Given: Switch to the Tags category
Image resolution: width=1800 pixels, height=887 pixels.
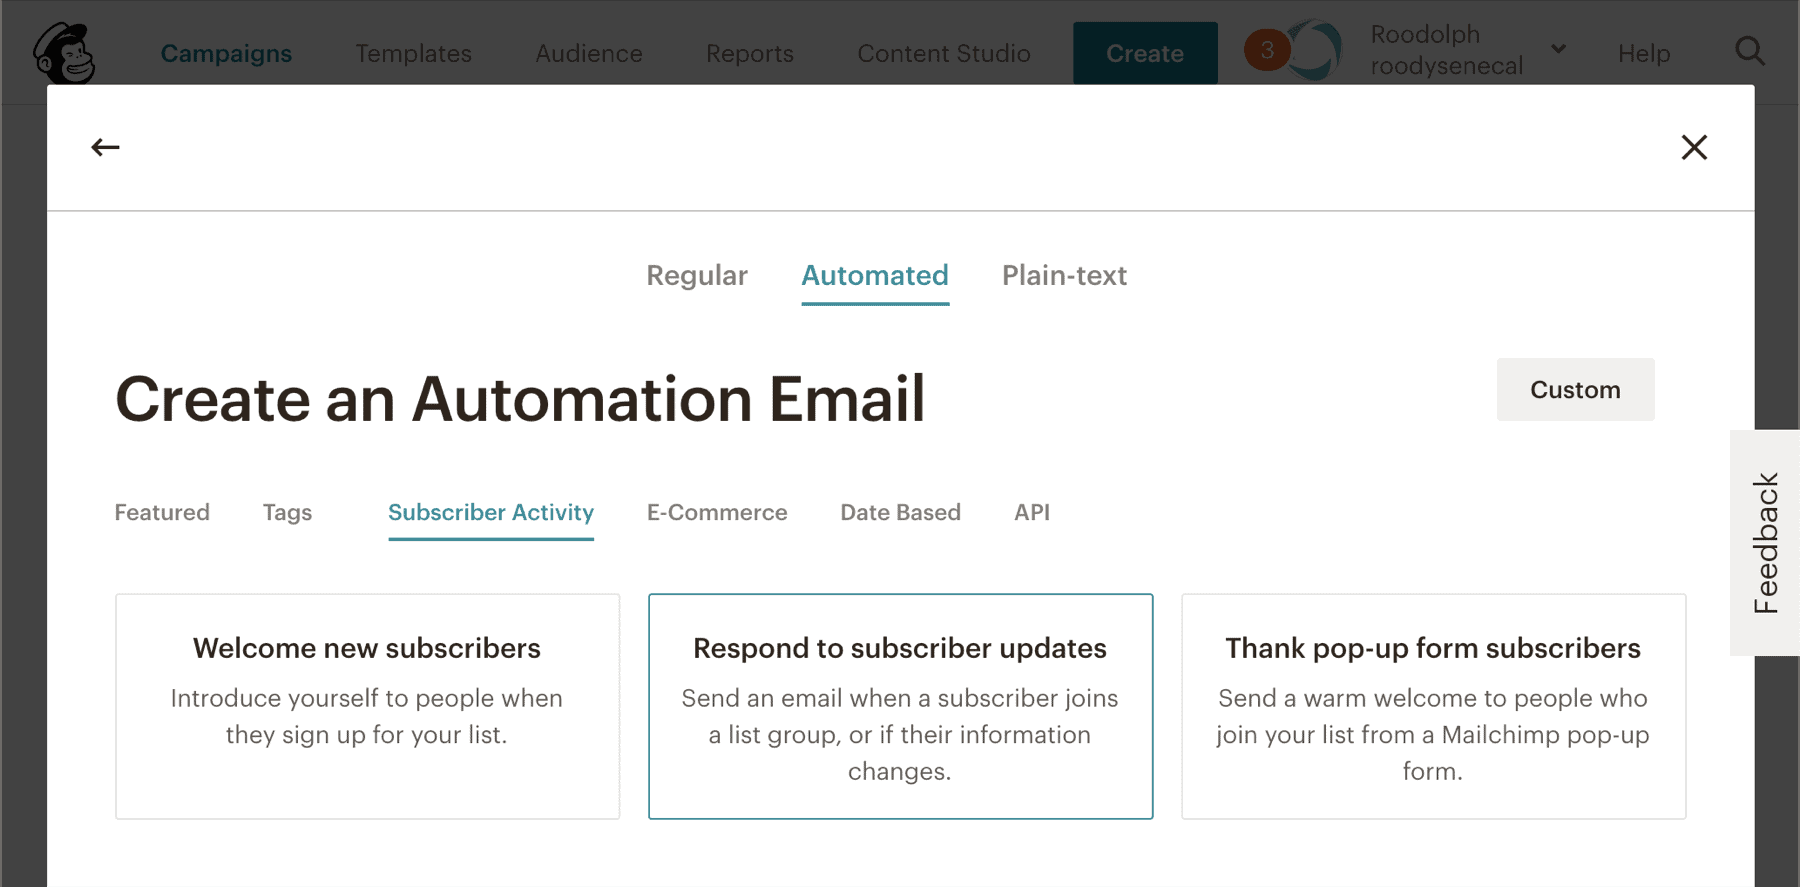Looking at the screenshot, I should coord(287,513).
